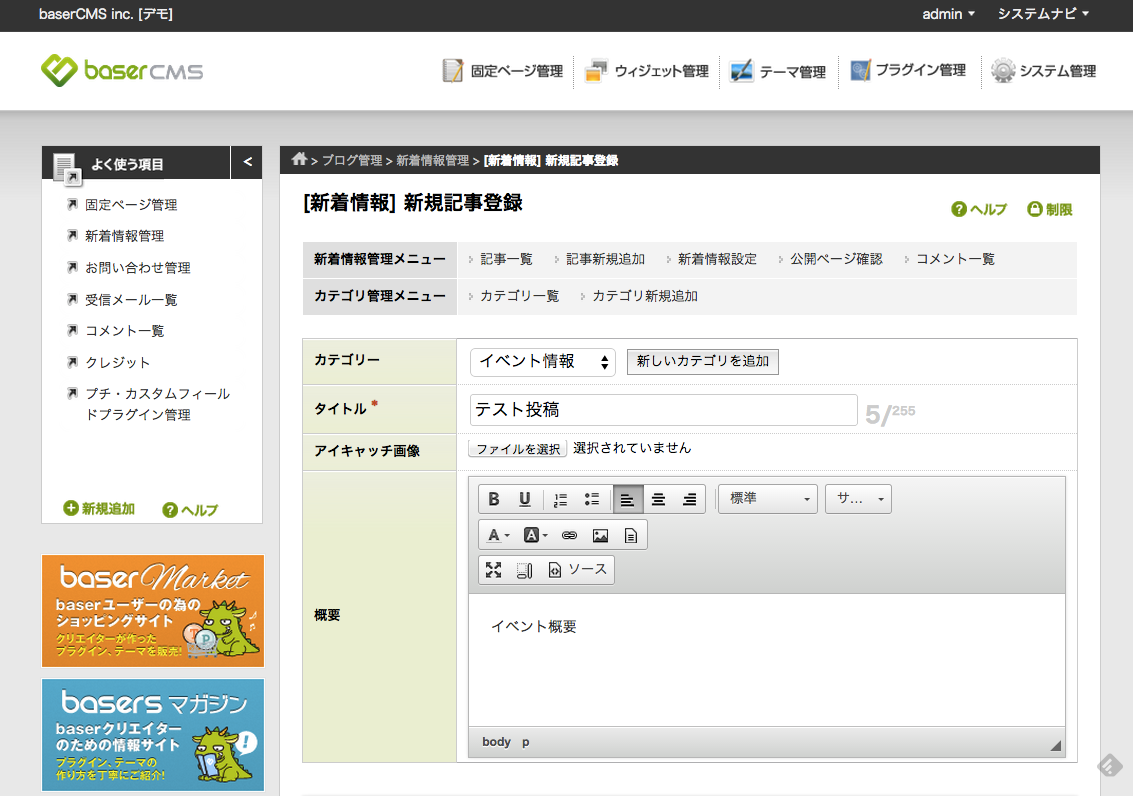The width and height of the screenshot is (1133, 796).
Task: Toggle left alignment button
Action: tap(627, 499)
